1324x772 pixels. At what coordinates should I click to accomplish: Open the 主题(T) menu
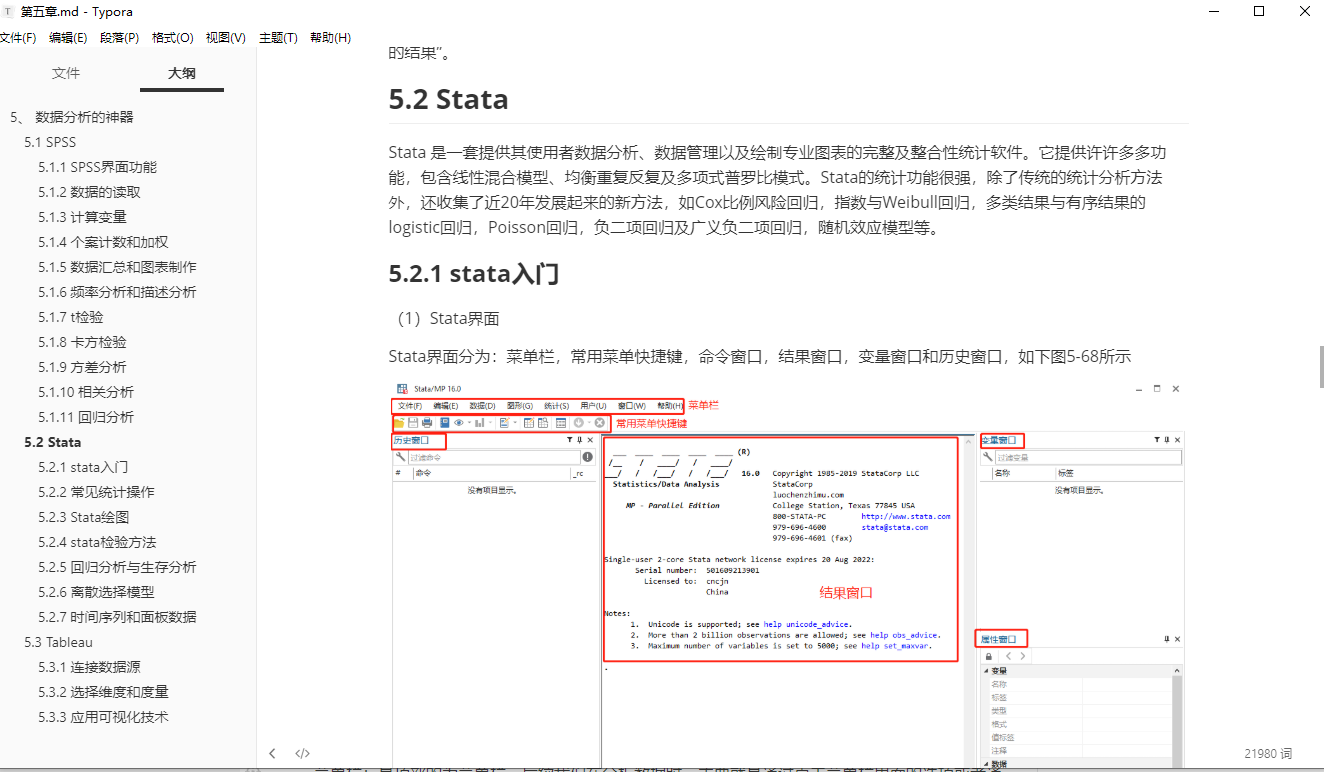point(278,38)
